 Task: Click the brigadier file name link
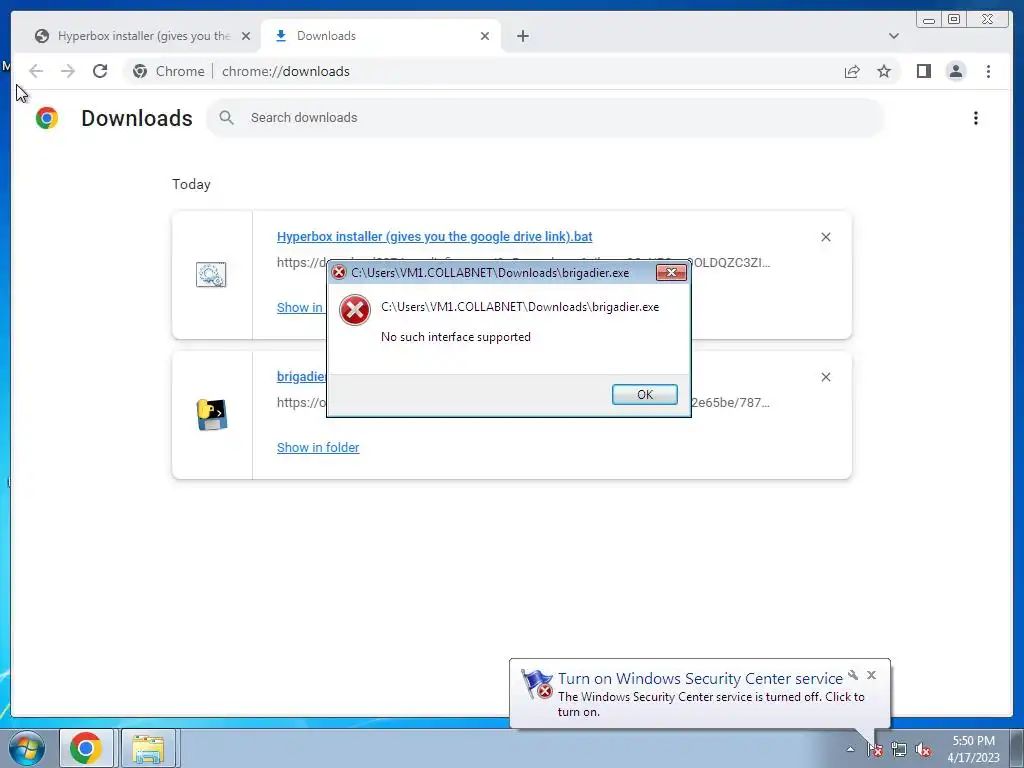pyautogui.click(x=301, y=377)
